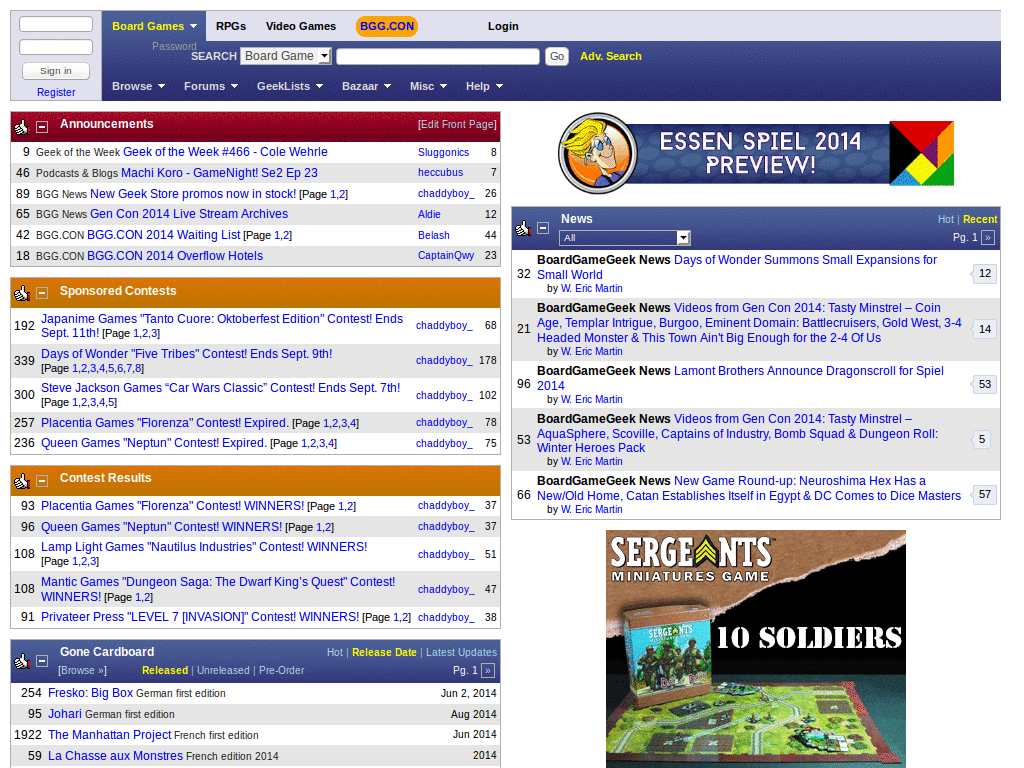Open user Sluggonics profile

point(443,152)
